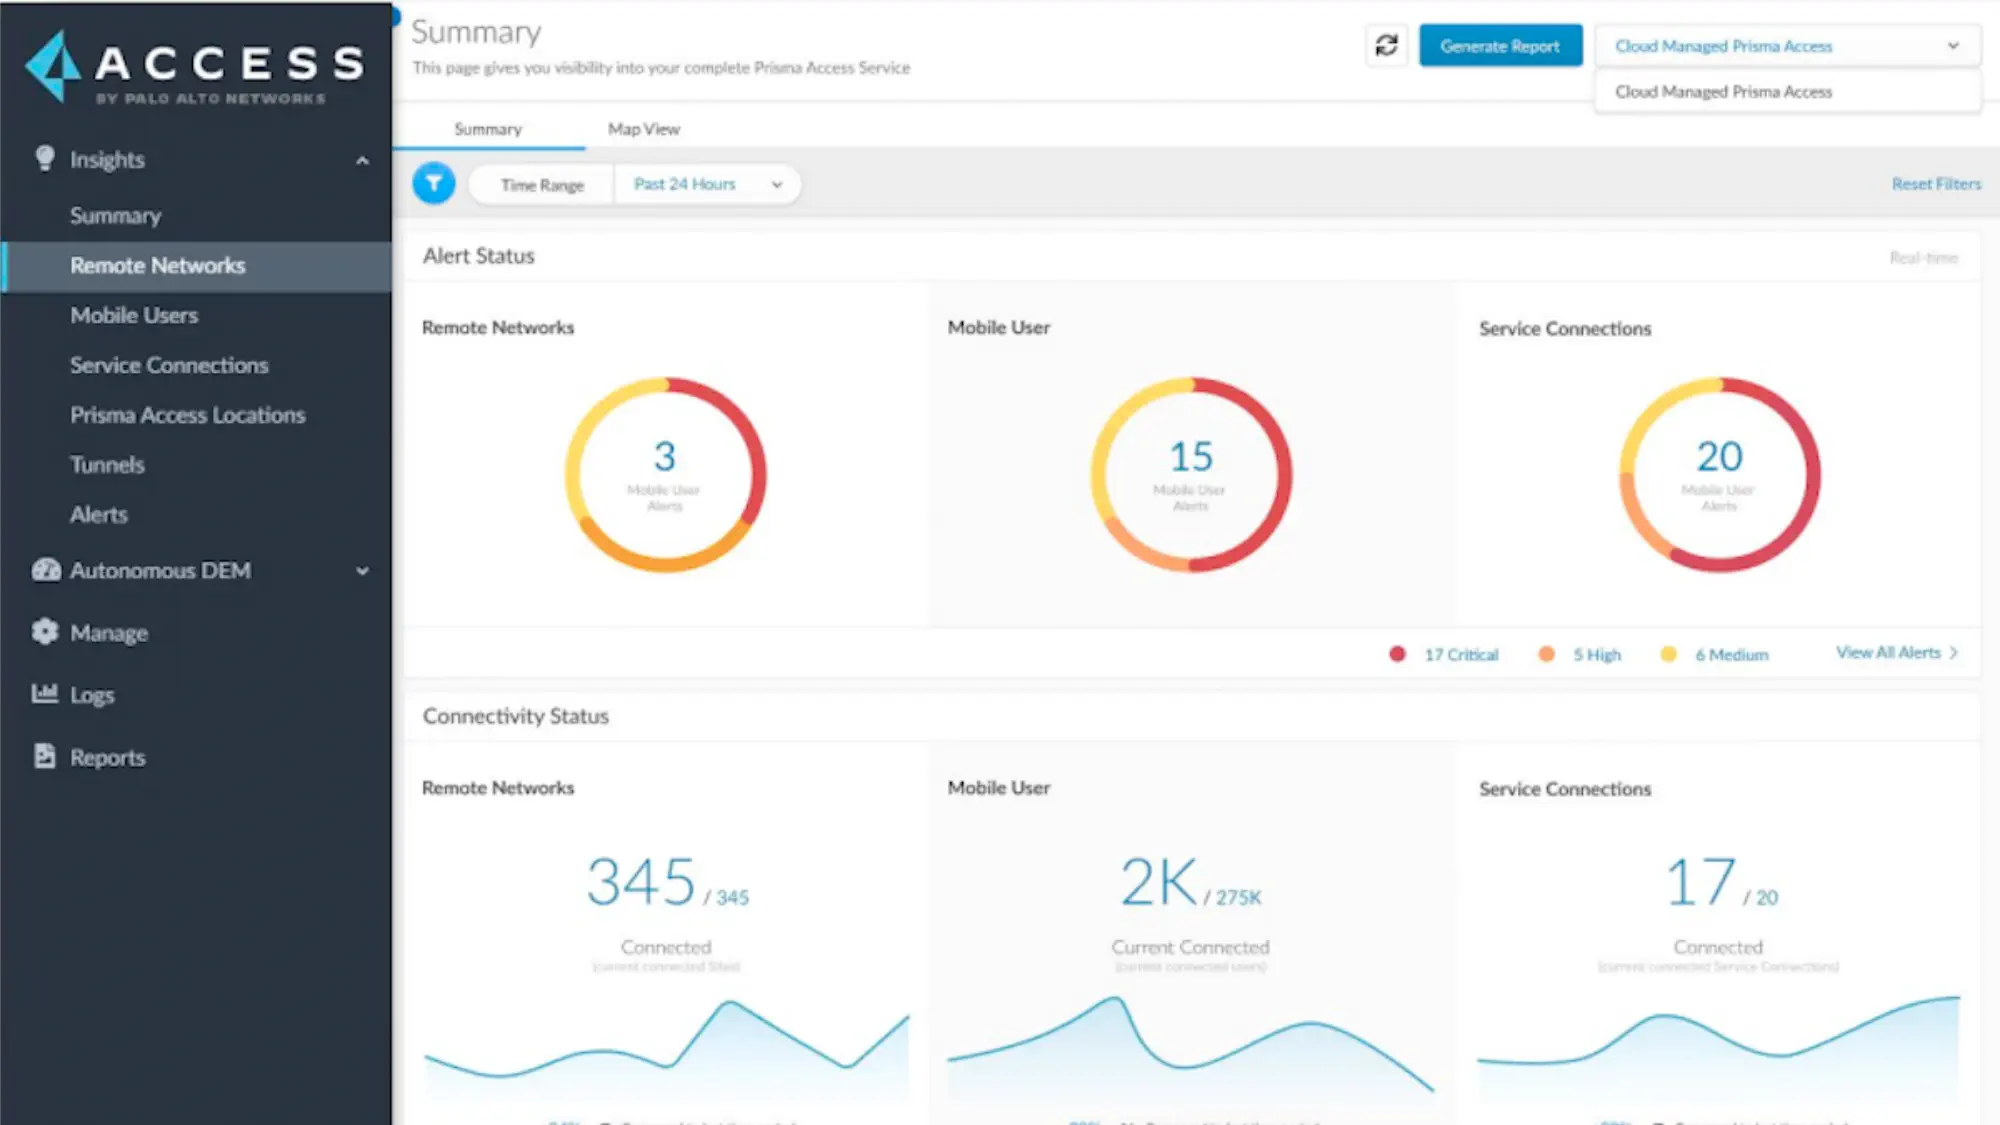Viewport: 2000px width, 1125px height.
Task: Click the Generate Report button
Action: click(1500, 46)
